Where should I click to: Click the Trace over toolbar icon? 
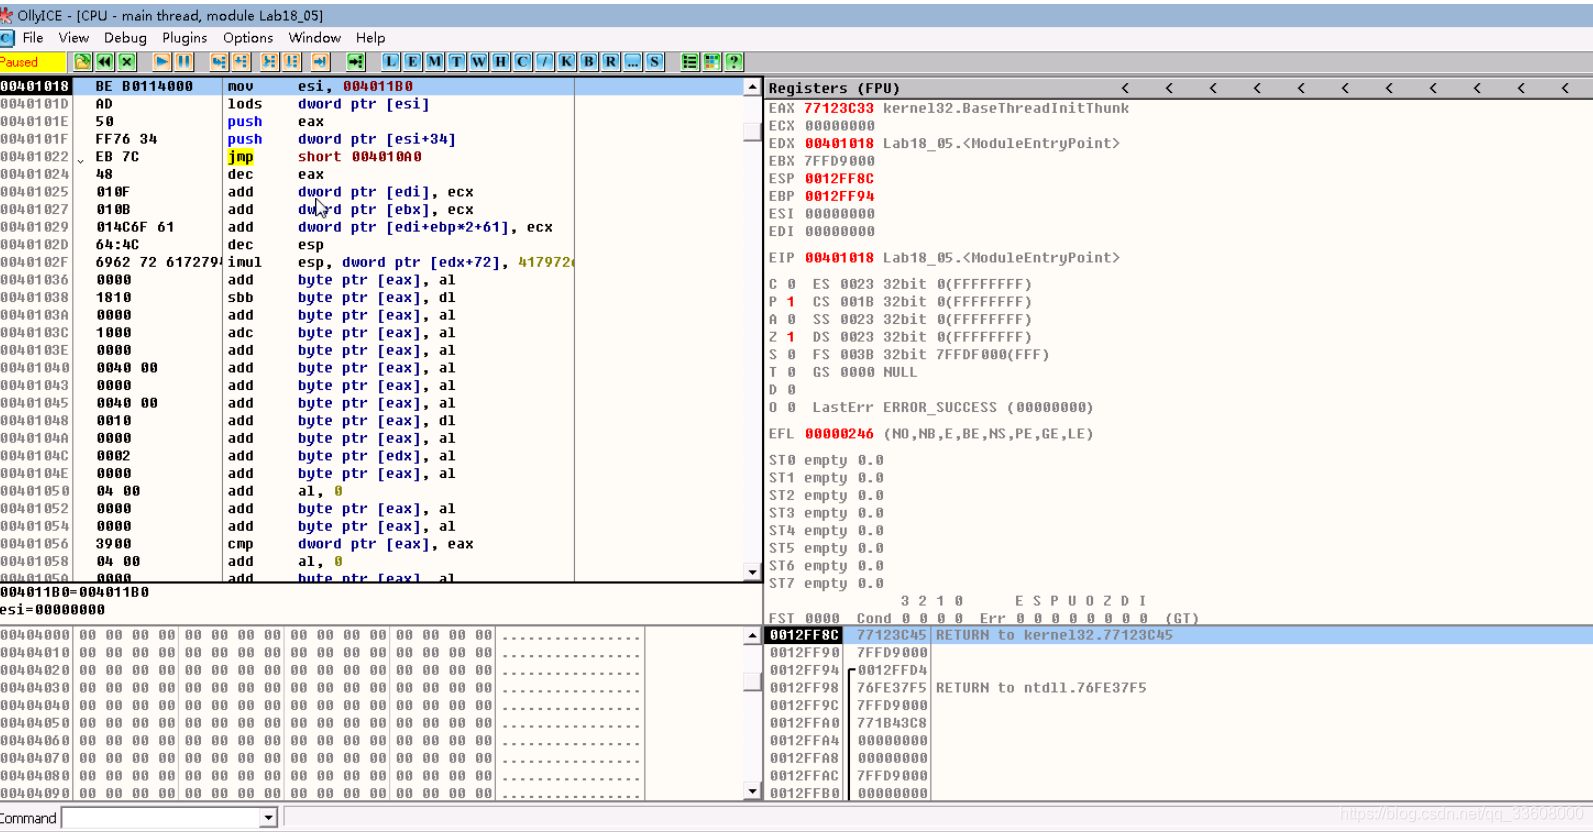pyautogui.click(x=292, y=62)
